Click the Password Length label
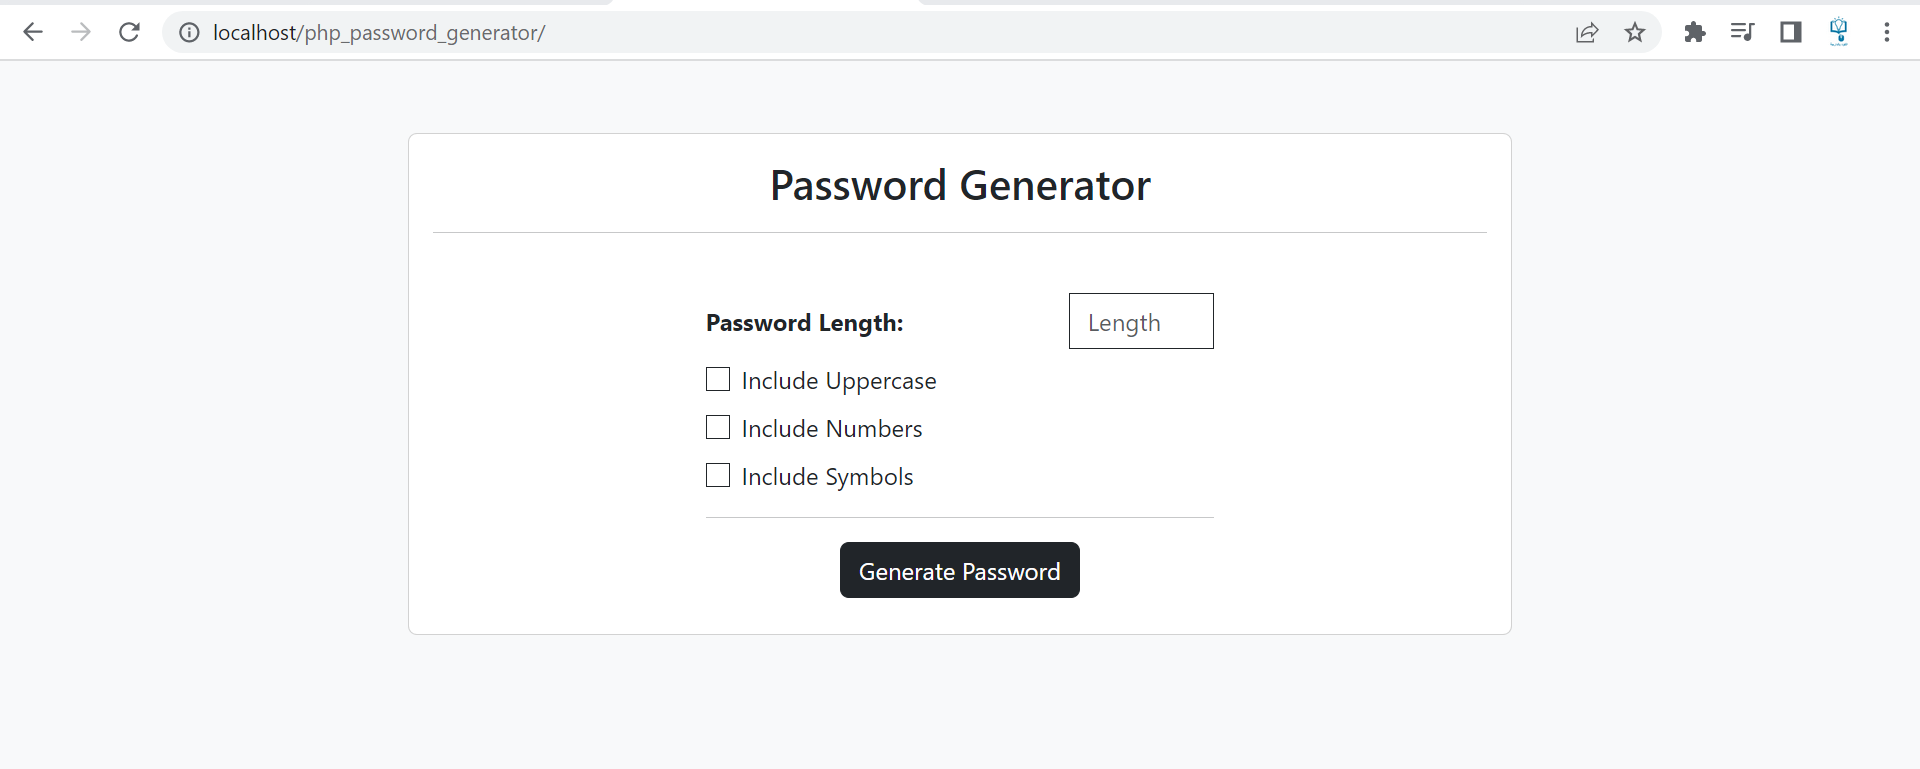Image resolution: width=1920 pixels, height=769 pixels. pyautogui.click(x=805, y=323)
